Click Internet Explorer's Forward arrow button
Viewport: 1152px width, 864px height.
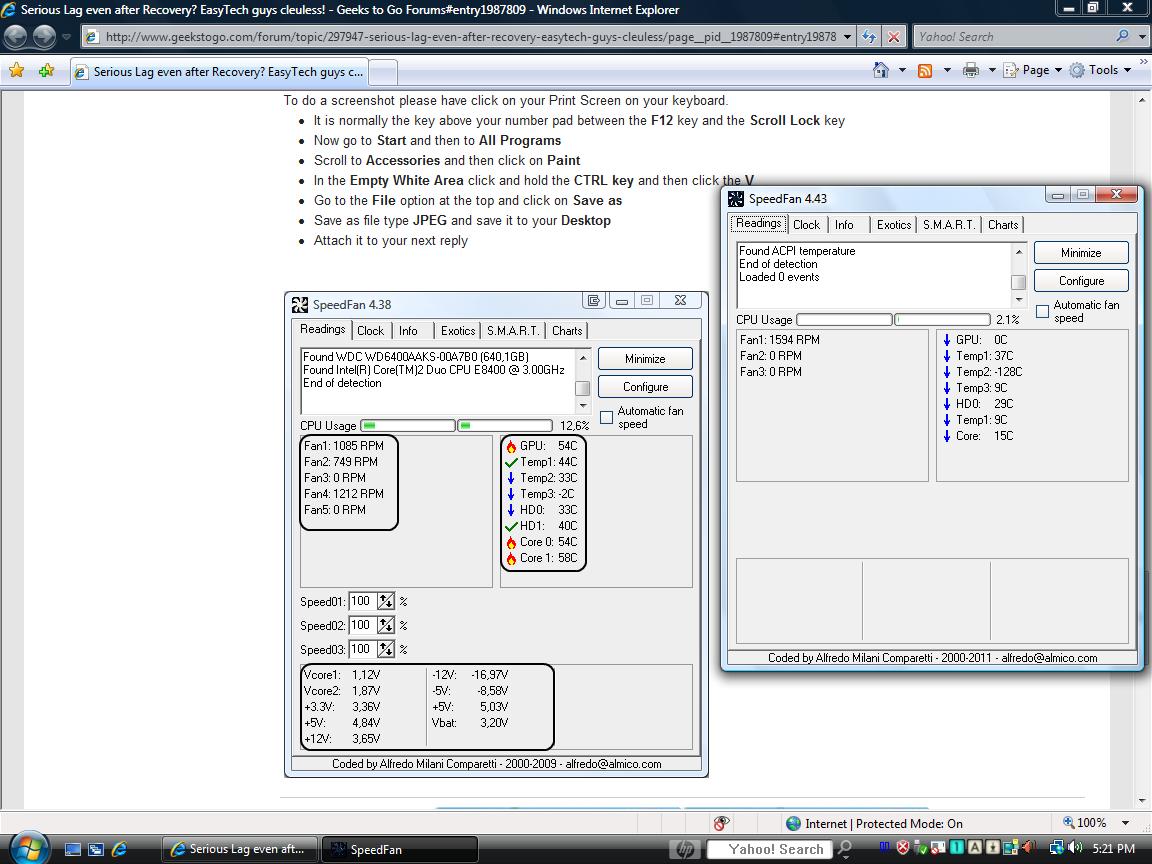click(44, 36)
